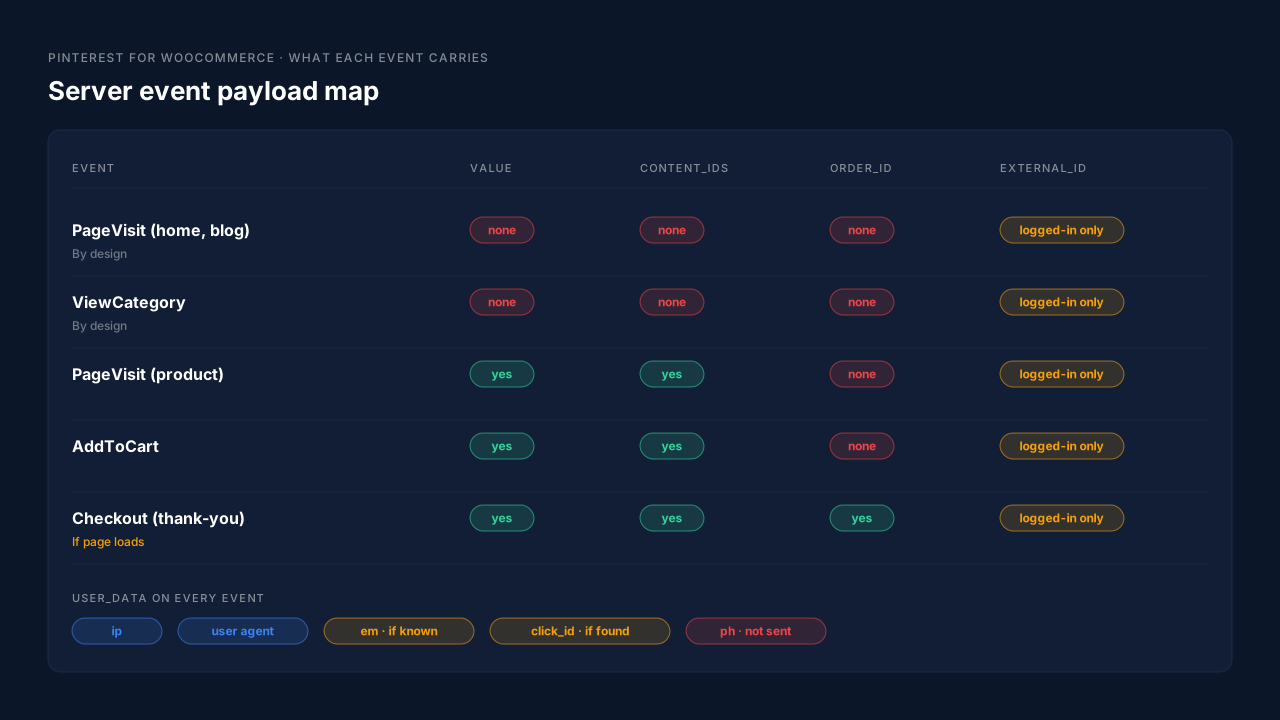
Task: Click the ORDER_ID column header
Action: [x=861, y=168]
